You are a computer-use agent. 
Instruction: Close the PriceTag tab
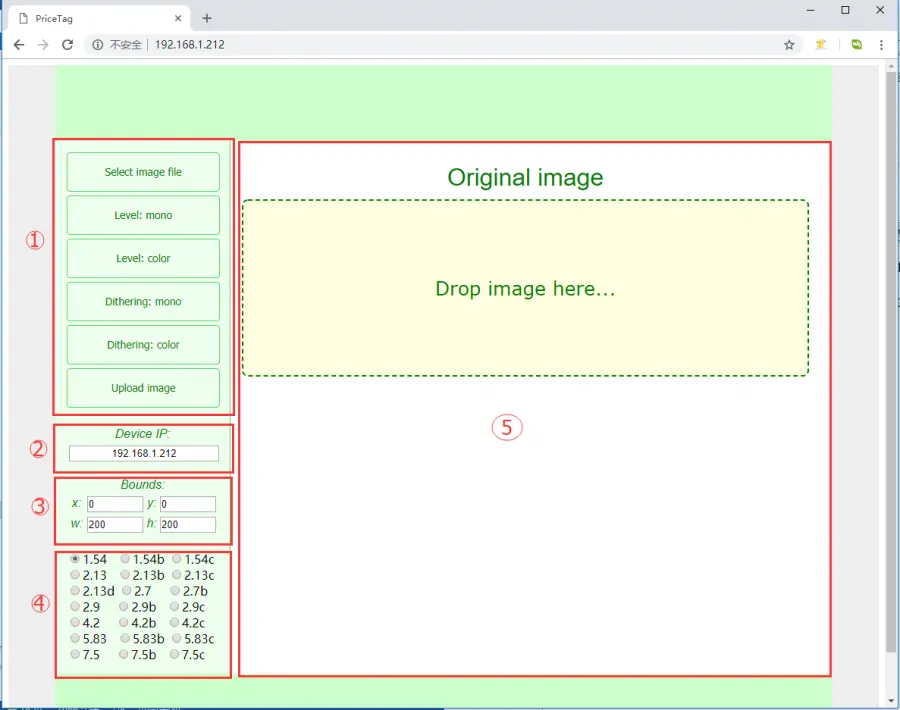(x=178, y=18)
